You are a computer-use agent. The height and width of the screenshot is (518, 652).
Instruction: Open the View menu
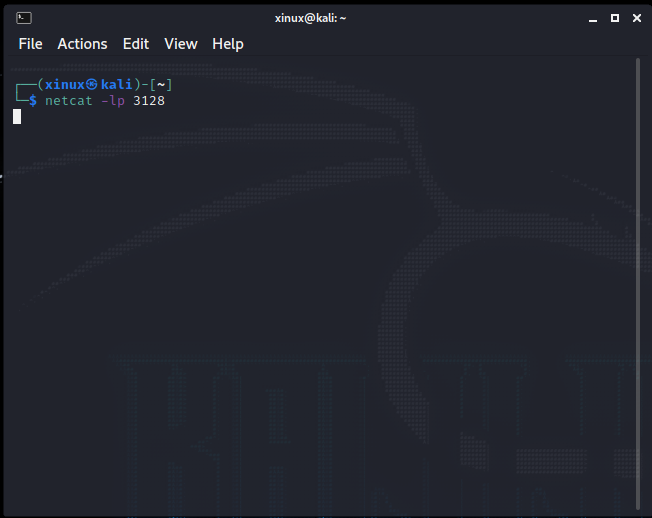181,44
